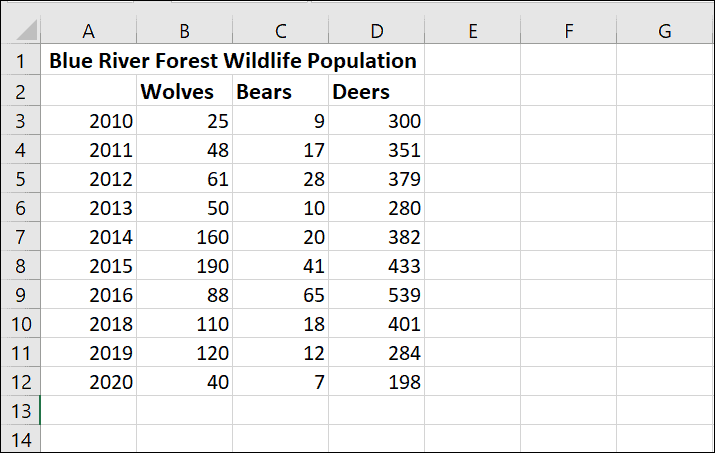The image size is (715, 453).
Task: Select column A header
Action: point(88,30)
